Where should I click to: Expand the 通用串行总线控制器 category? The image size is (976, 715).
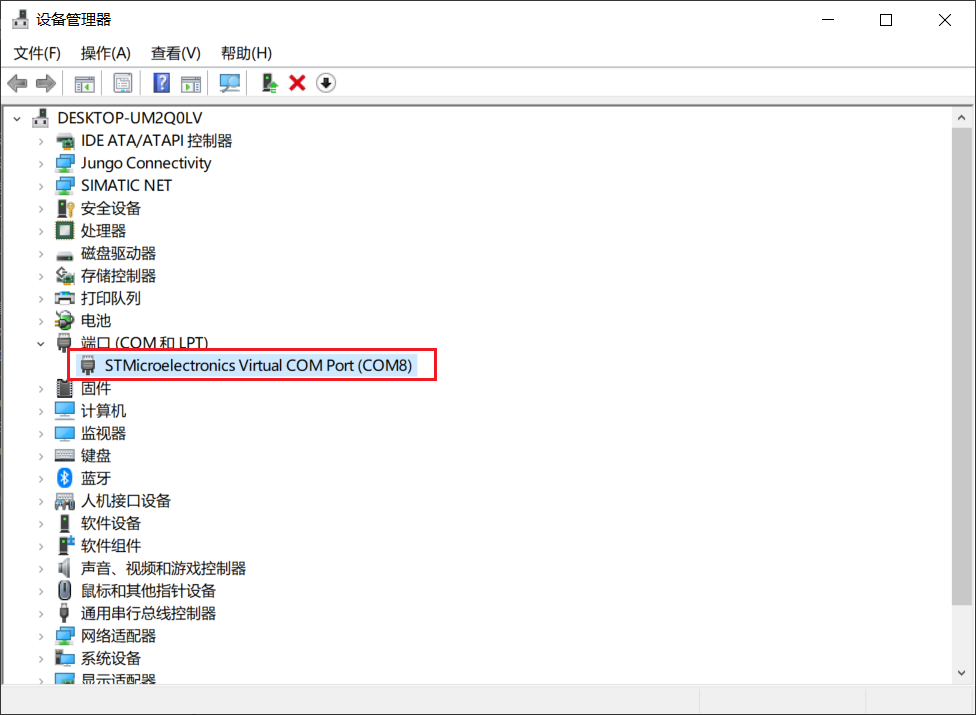[41, 613]
